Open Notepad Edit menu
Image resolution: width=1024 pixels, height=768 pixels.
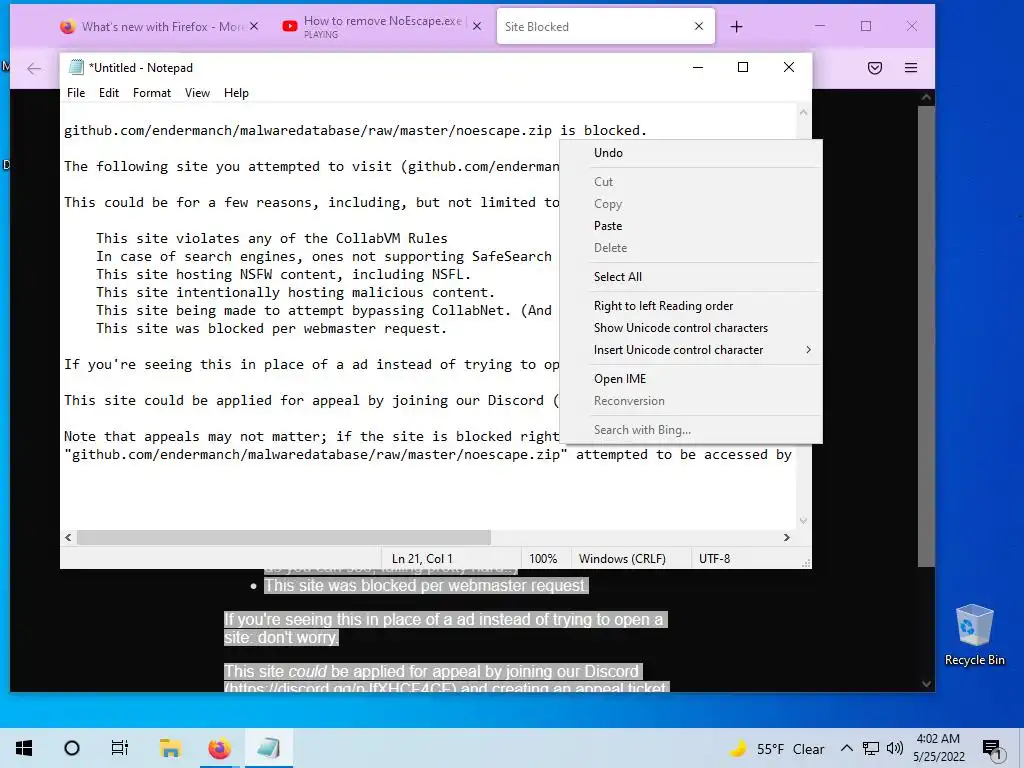tap(108, 93)
